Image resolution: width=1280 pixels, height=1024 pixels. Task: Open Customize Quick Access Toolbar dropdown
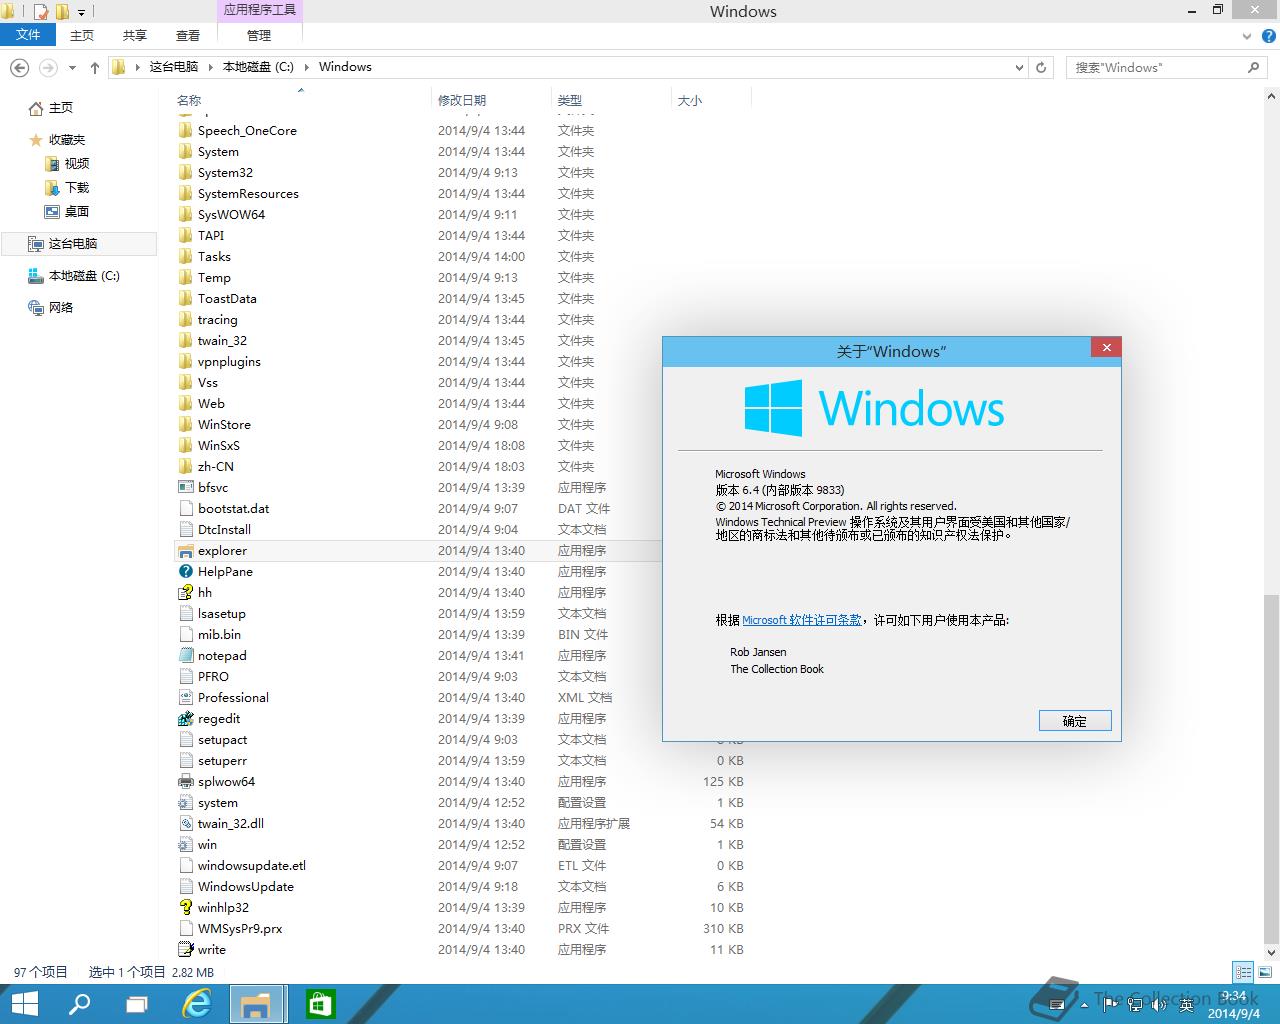[81, 12]
